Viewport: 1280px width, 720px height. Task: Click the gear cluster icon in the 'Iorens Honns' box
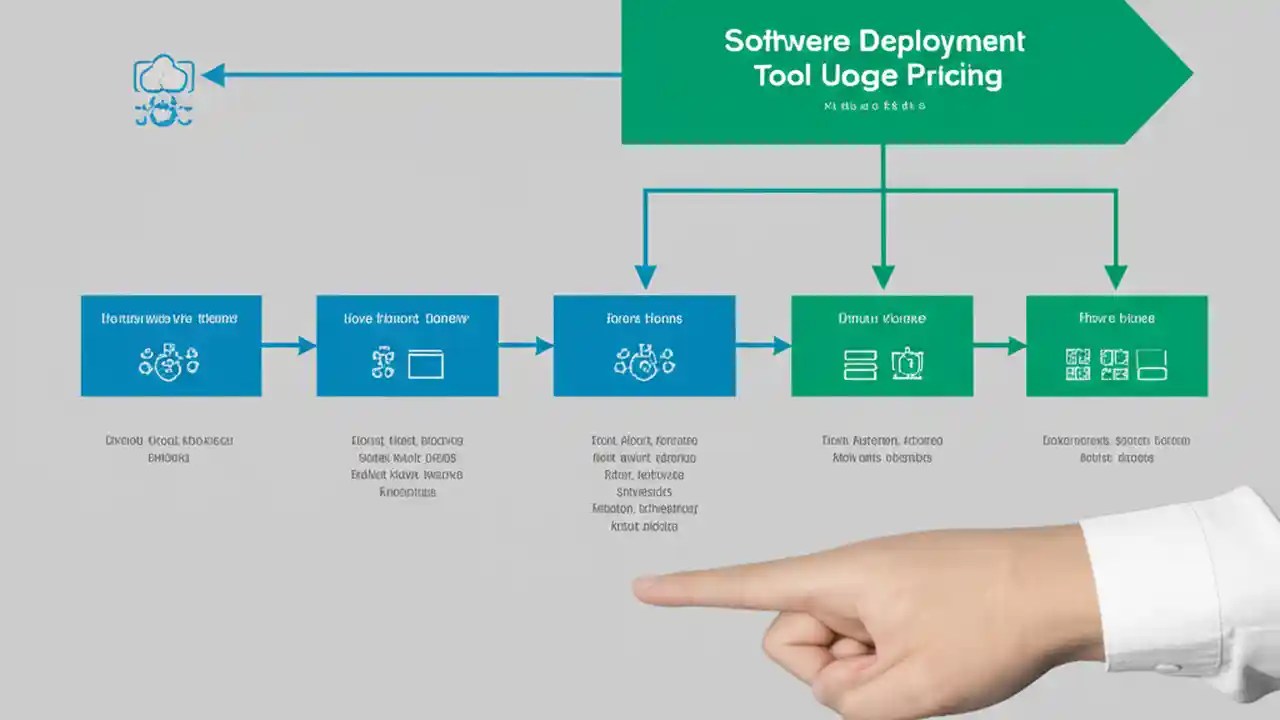[644, 362]
